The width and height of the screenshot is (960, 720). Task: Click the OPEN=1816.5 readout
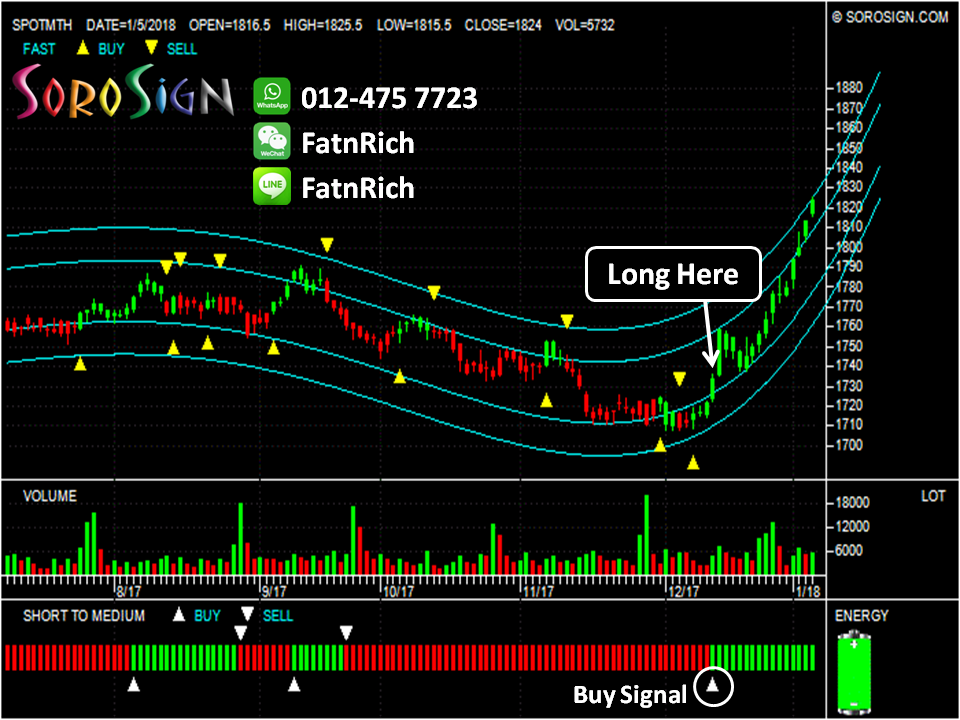coord(230,25)
